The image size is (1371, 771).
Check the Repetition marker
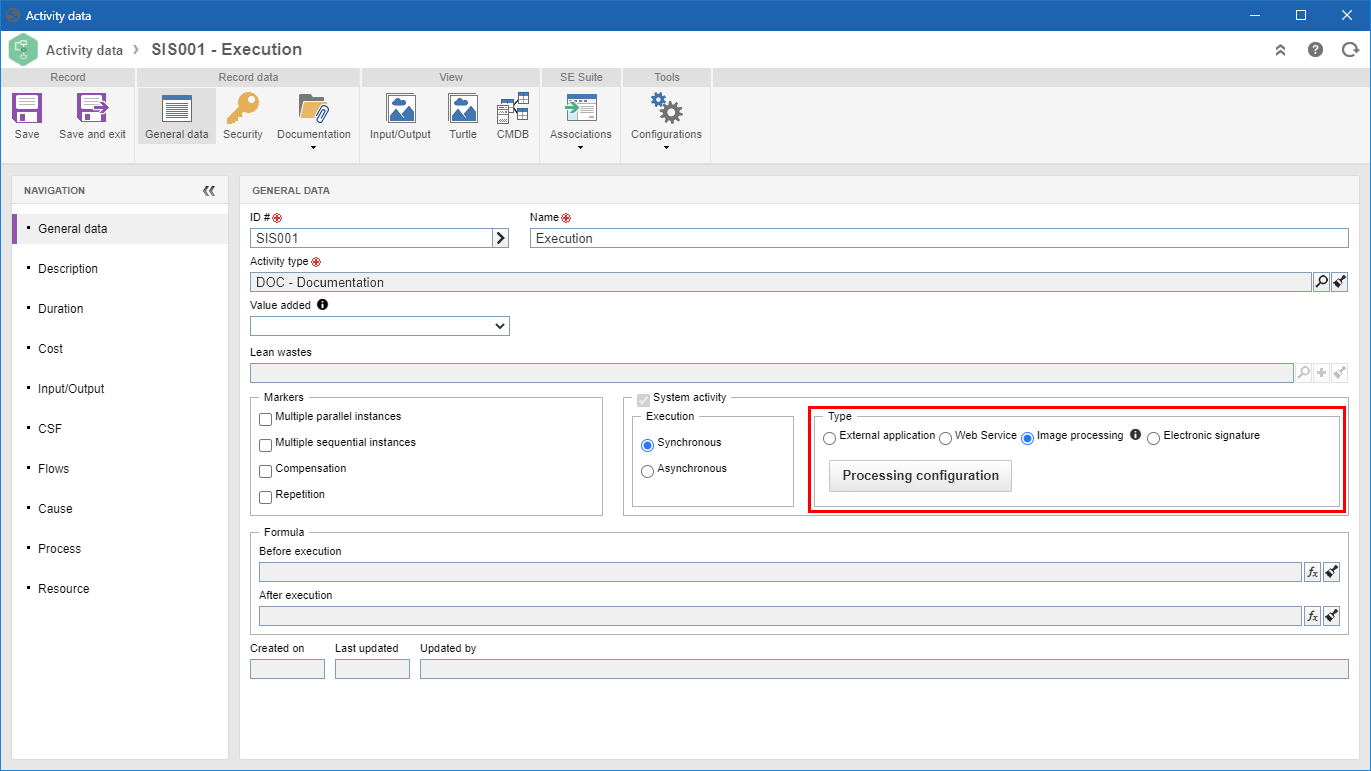266,497
